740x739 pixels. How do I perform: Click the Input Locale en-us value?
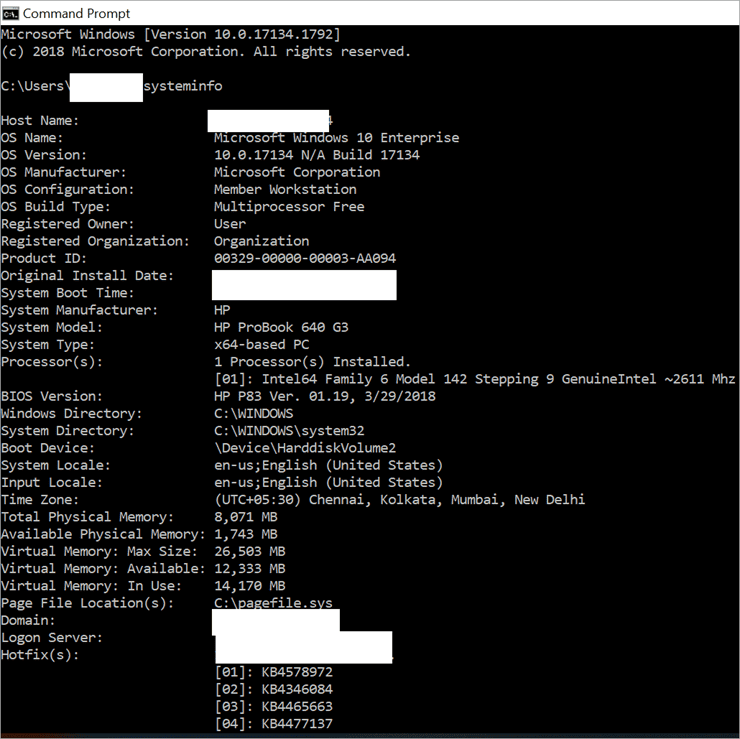328,482
